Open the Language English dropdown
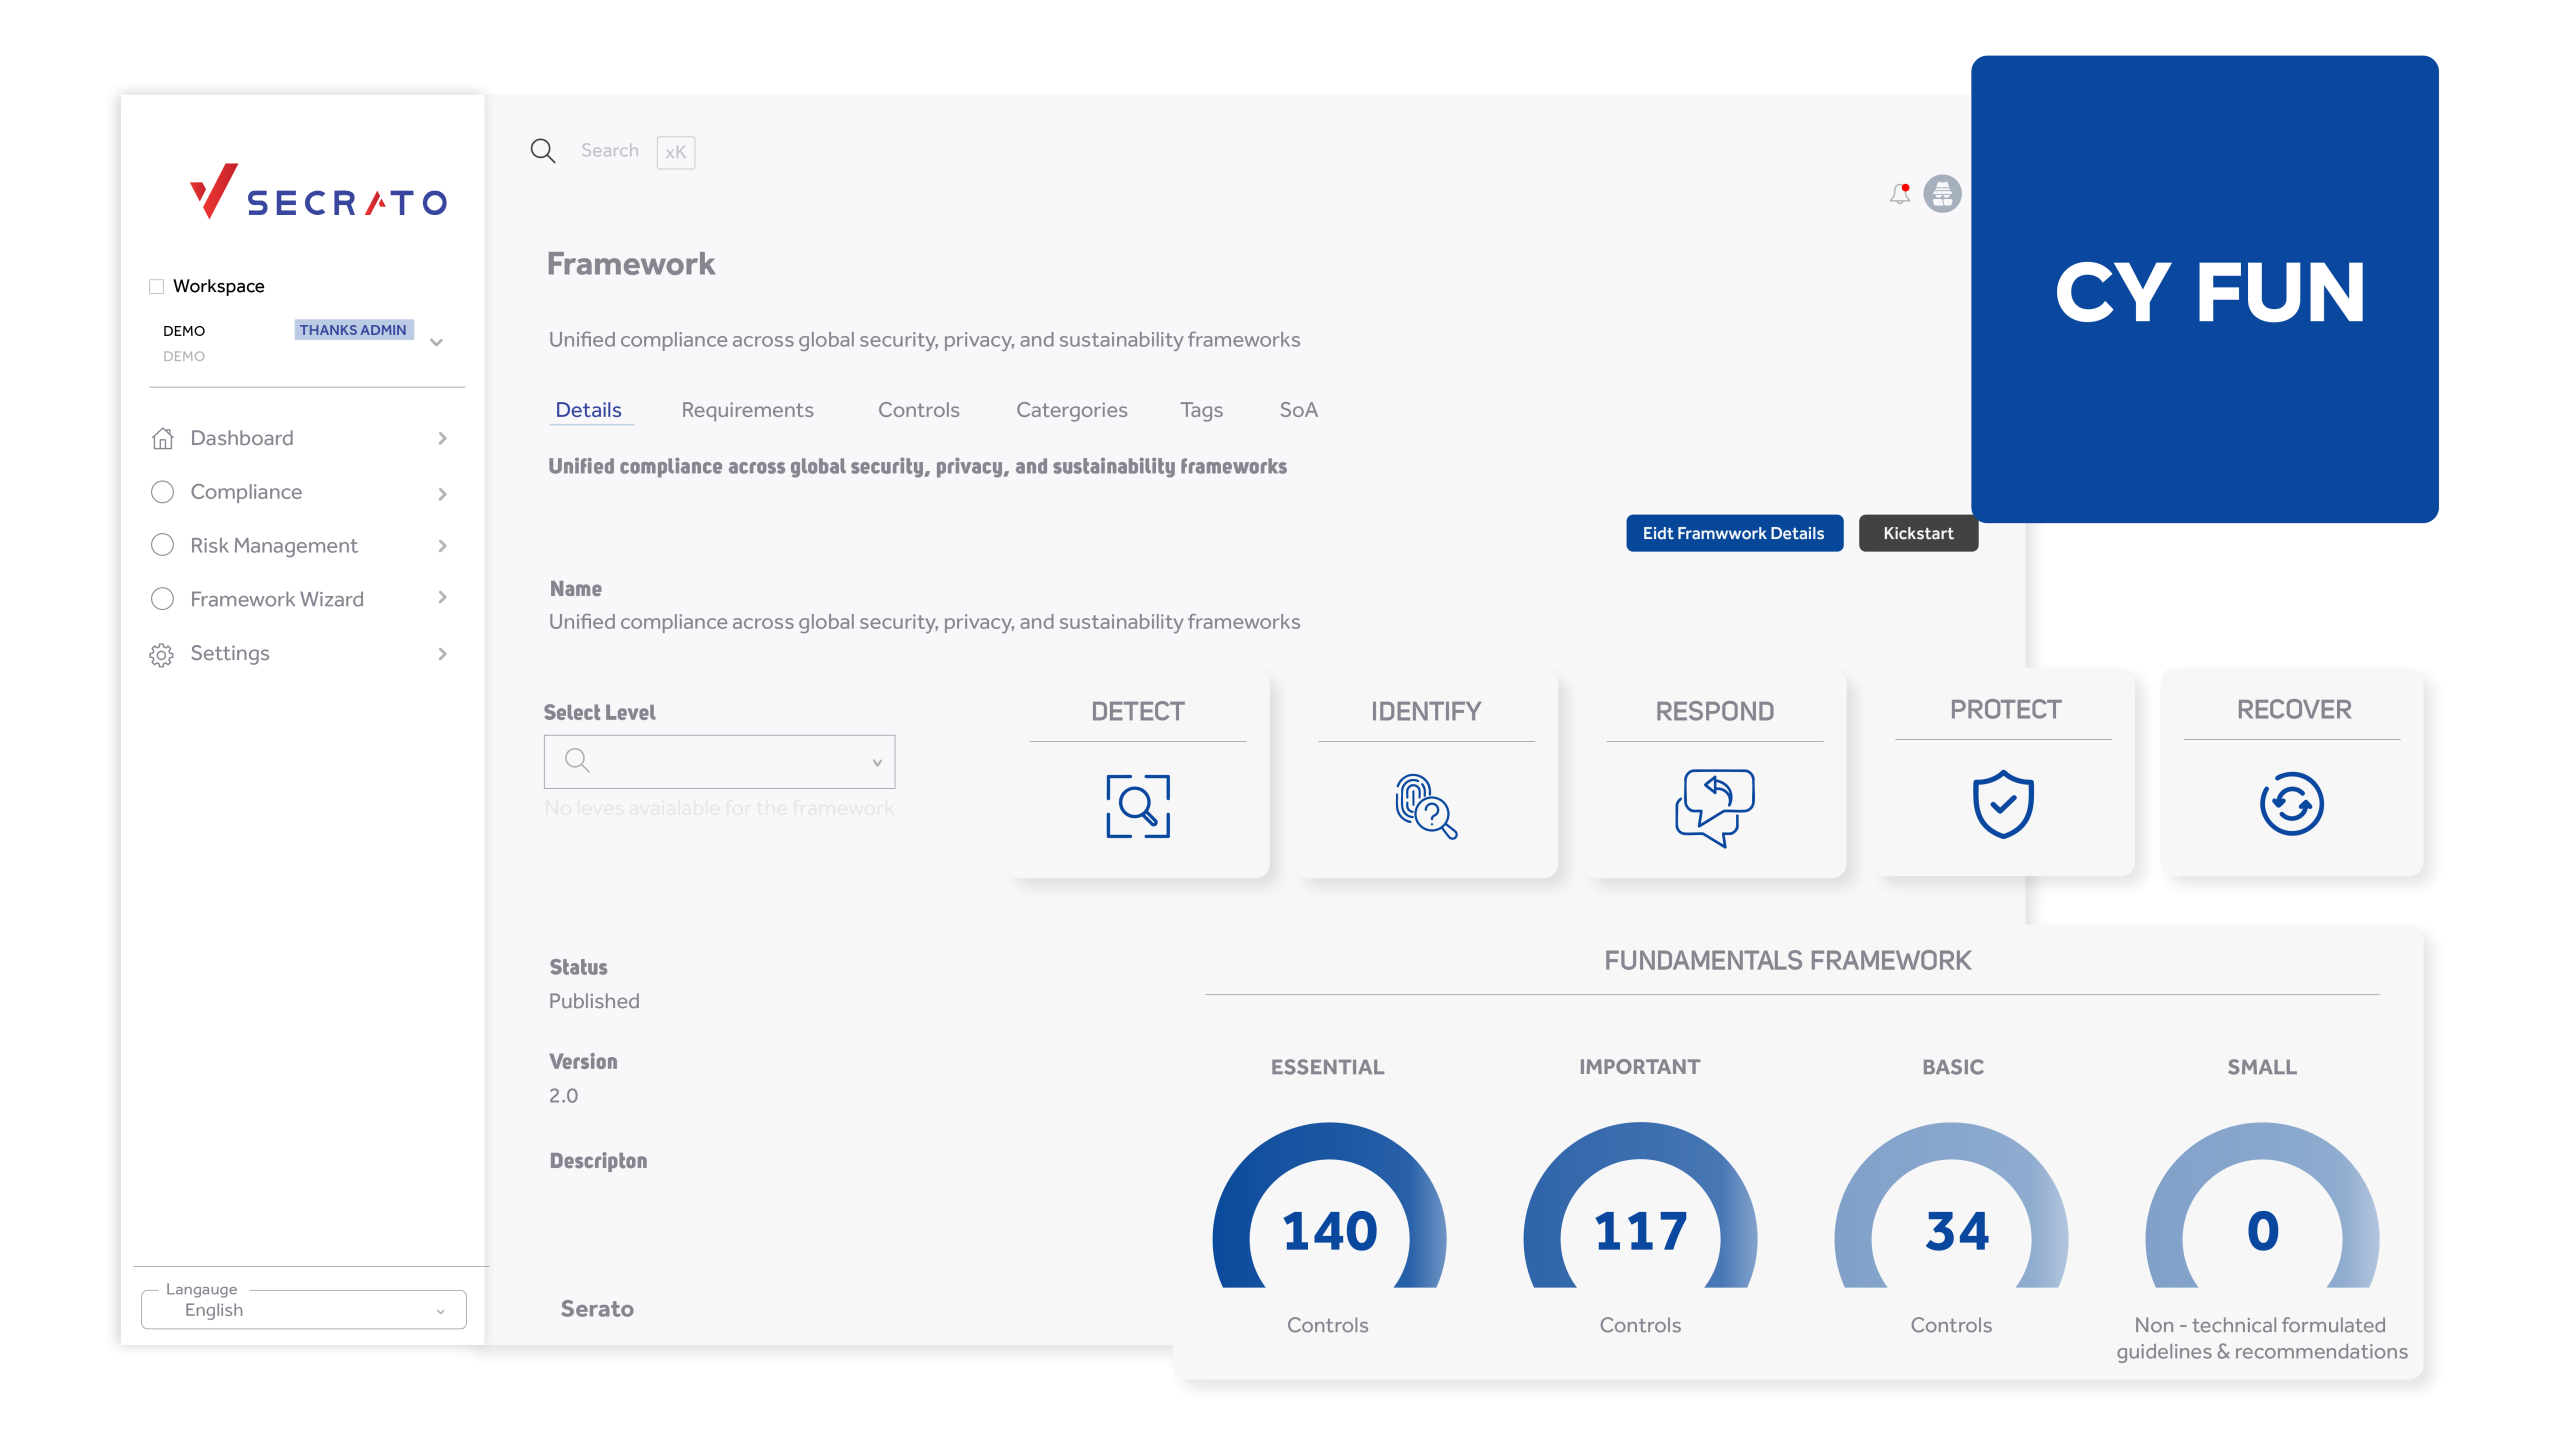The height and width of the screenshot is (1440, 2560). [x=304, y=1310]
